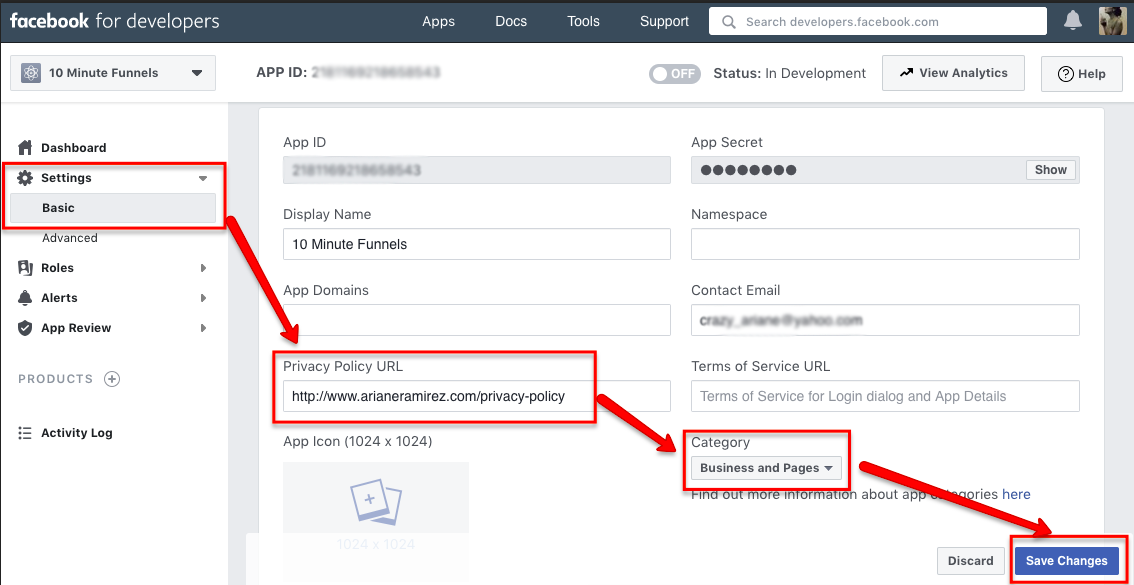This screenshot has width=1134, height=585.
Task: Select Advanced settings
Action: [x=69, y=238]
